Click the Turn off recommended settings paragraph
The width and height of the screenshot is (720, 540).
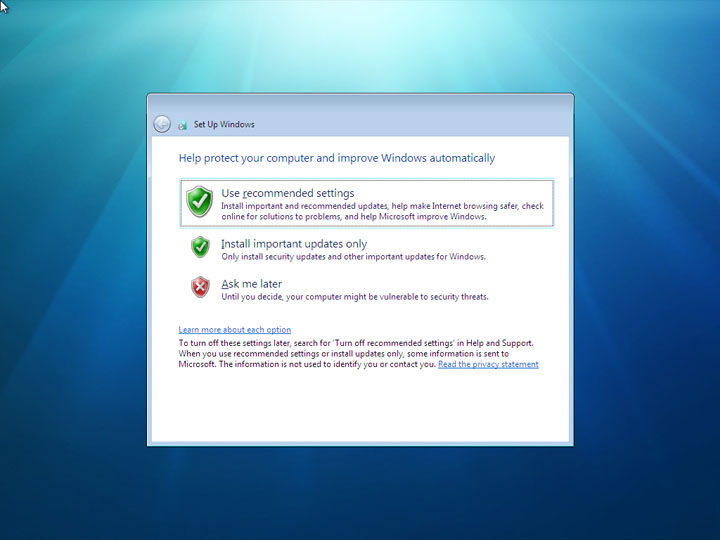(x=356, y=343)
